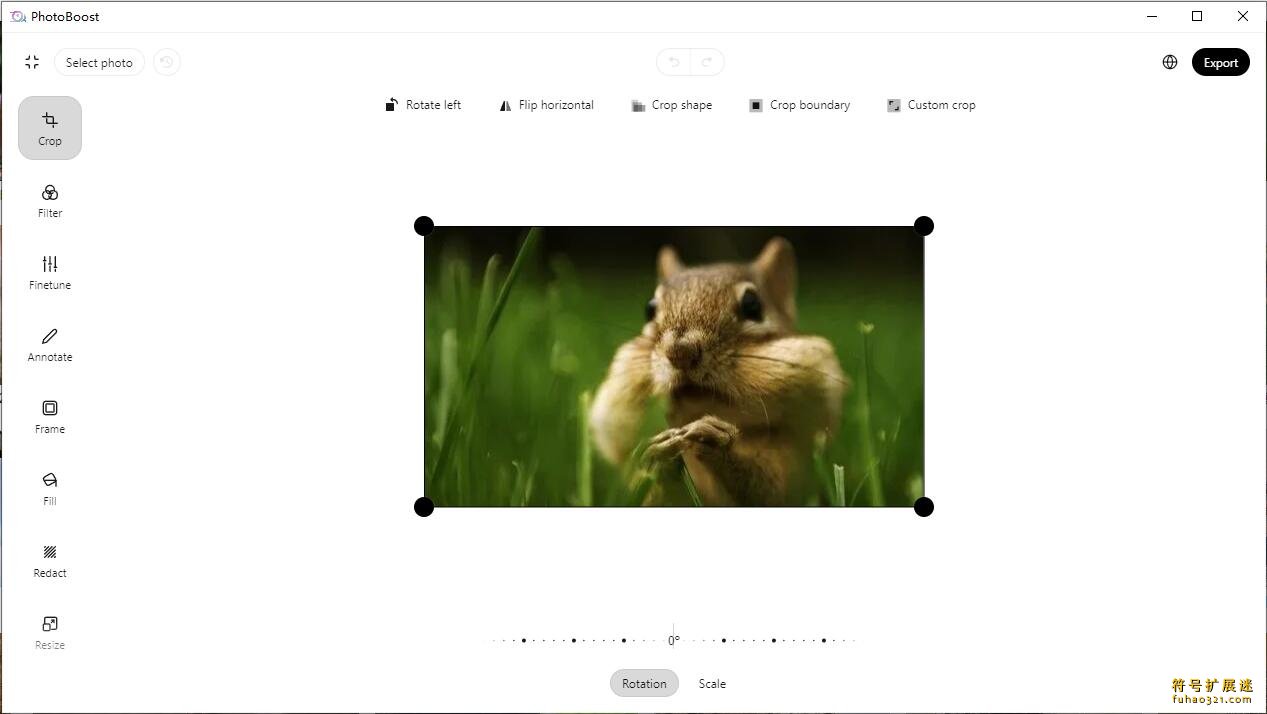Export the edited photo
The image size is (1267, 714).
1220,62
